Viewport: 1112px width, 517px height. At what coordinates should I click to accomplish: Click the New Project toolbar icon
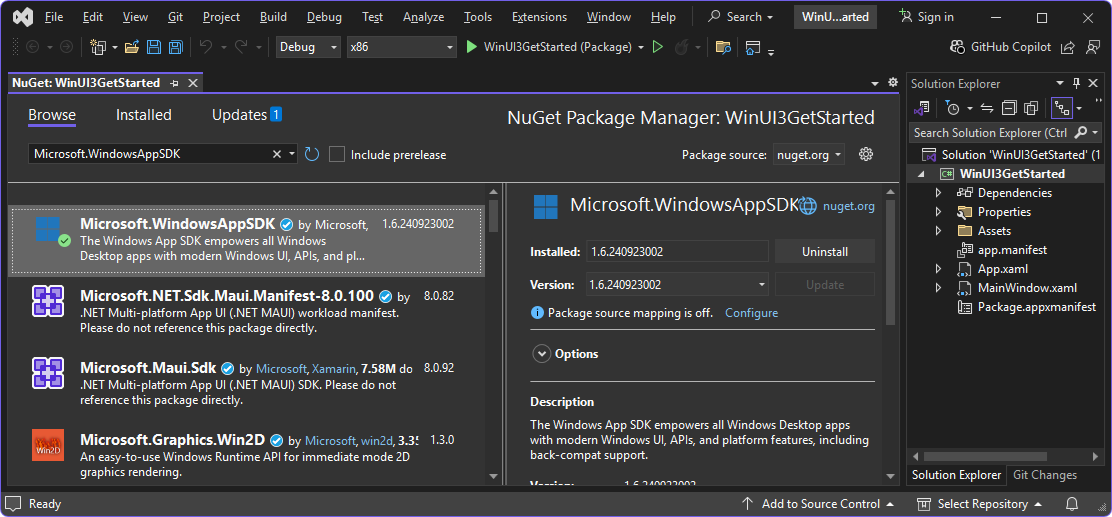click(x=99, y=48)
